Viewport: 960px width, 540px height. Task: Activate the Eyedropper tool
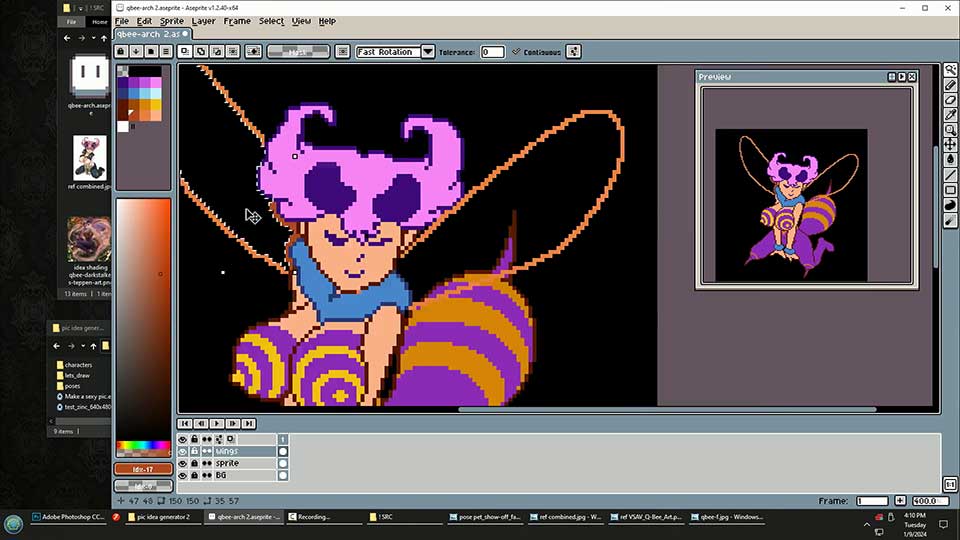point(951,115)
